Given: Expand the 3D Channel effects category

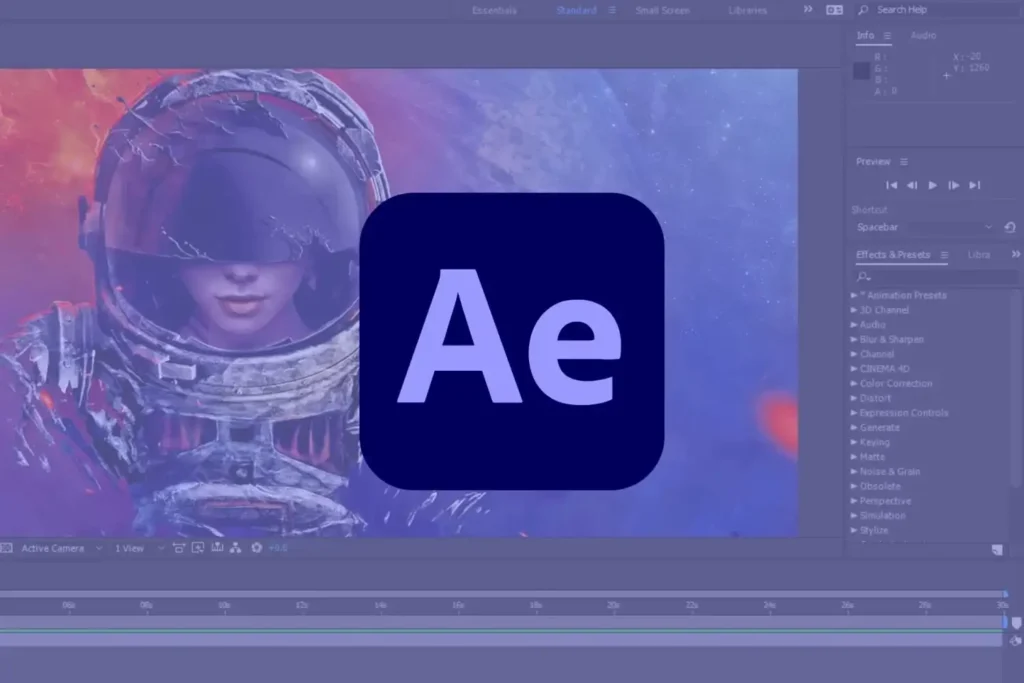Looking at the screenshot, I should click(x=854, y=310).
